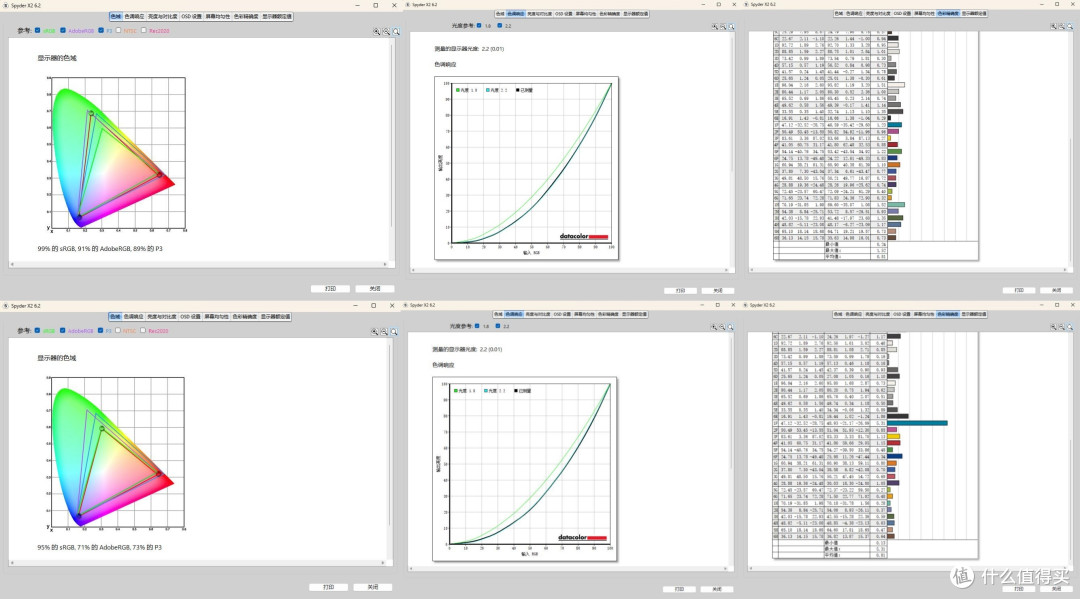Zoom in icon of lower color accuracy window
Image resolution: width=1080 pixels, height=599 pixels.
pos(1053,327)
